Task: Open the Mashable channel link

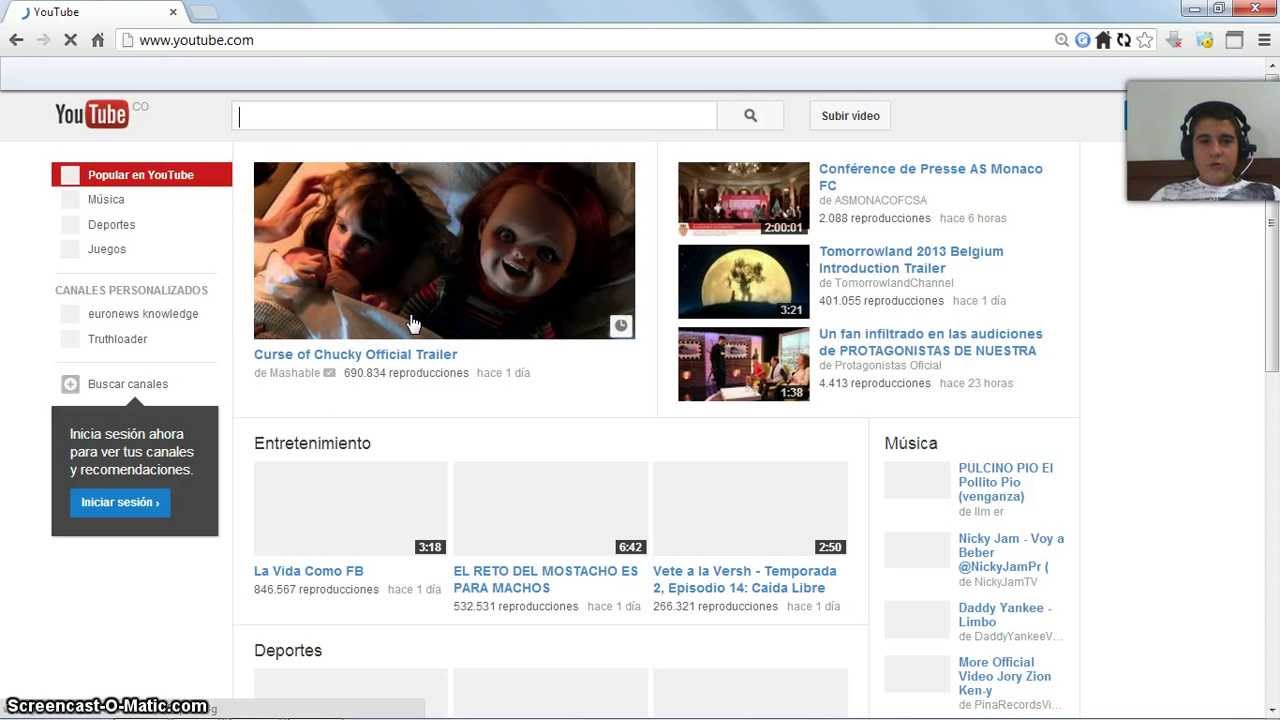Action: [295, 373]
